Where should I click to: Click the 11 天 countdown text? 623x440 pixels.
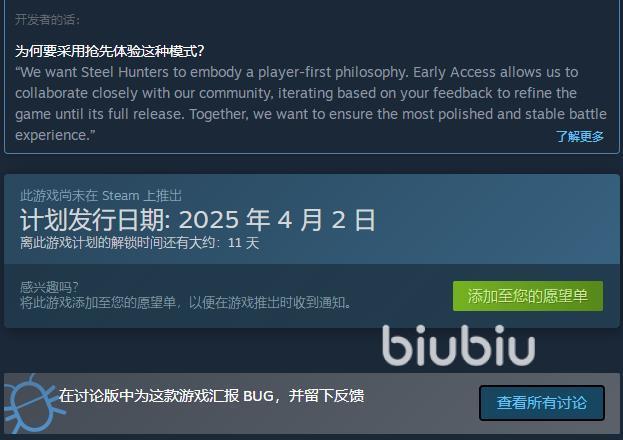[x=244, y=243]
